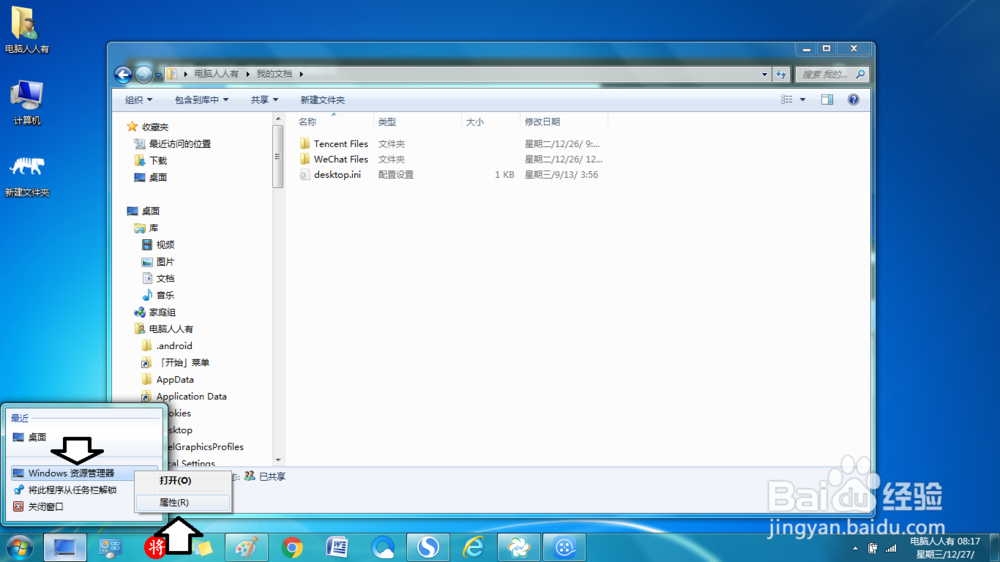Open the 电脑人人有 desktop folder icon
Viewport: 1000px width, 562px height.
pos(26,30)
